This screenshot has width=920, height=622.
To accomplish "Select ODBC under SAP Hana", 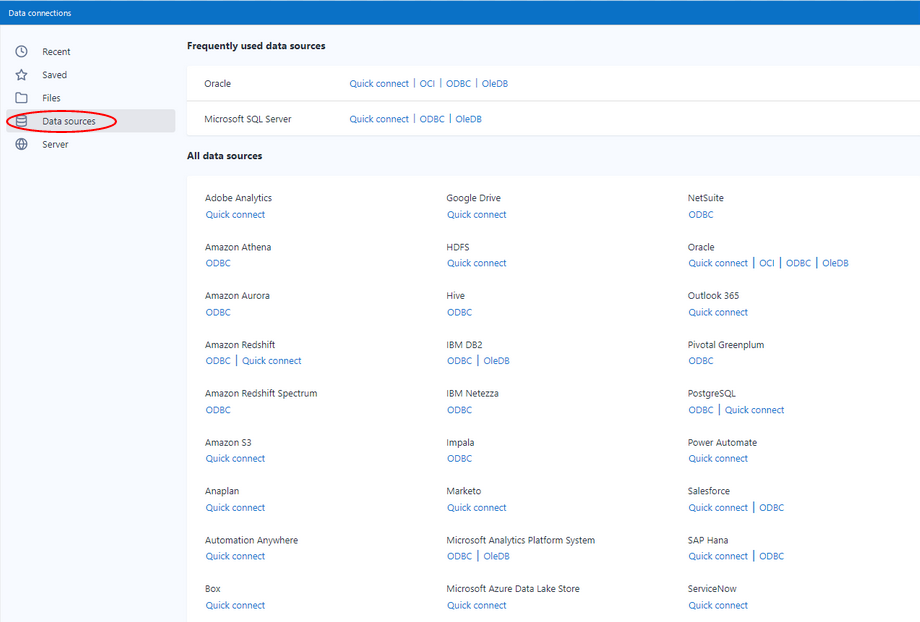I will click(772, 556).
